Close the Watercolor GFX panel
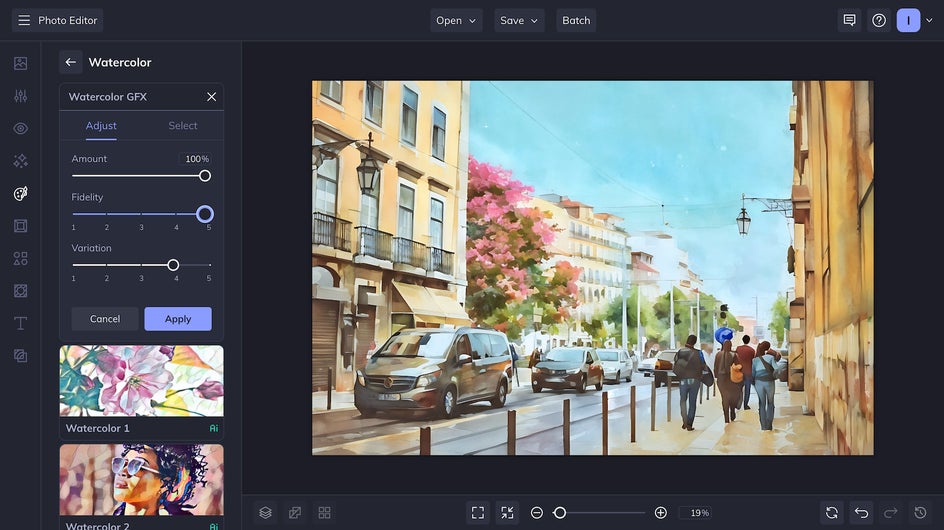The height and width of the screenshot is (530, 944). [x=211, y=97]
